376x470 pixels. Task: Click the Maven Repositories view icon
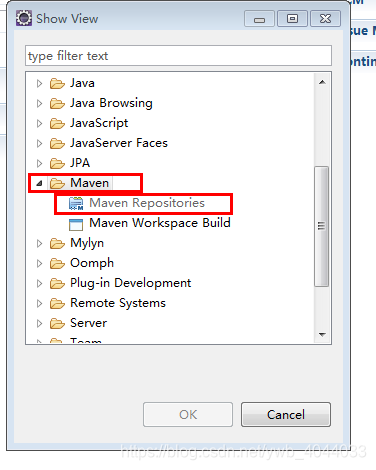(x=76, y=203)
